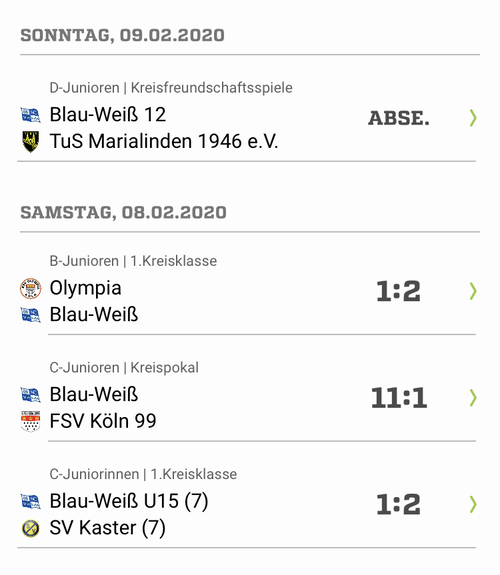Click the Olympia team name
This screenshot has width=500, height=575.
click(85, 288)
